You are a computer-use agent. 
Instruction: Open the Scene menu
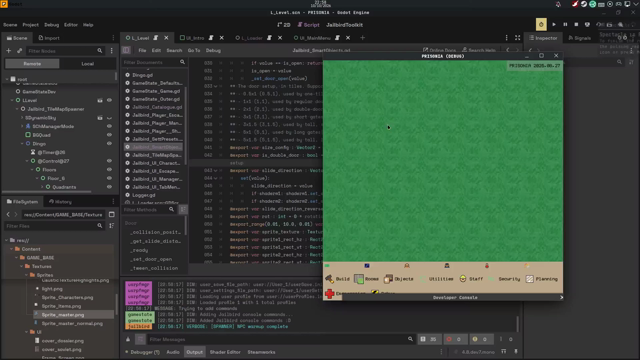(x=10, y=25)
